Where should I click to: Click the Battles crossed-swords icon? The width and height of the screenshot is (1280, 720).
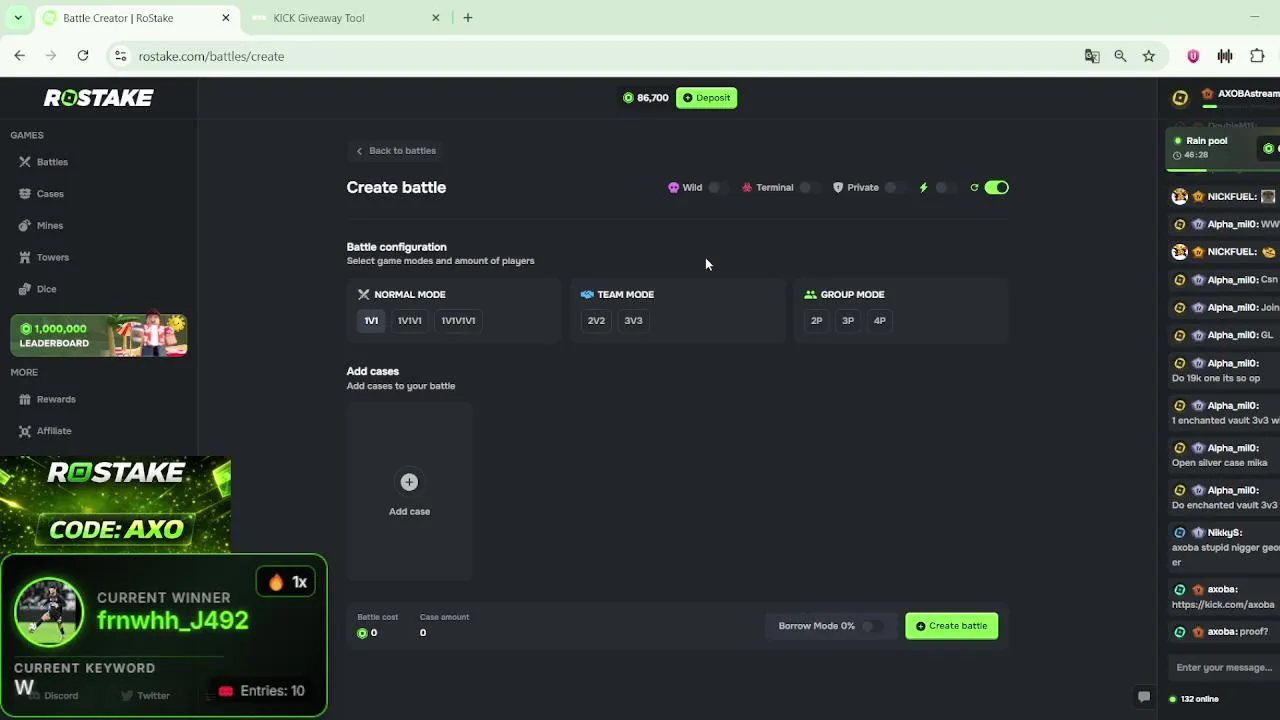(x=25, y=162)
